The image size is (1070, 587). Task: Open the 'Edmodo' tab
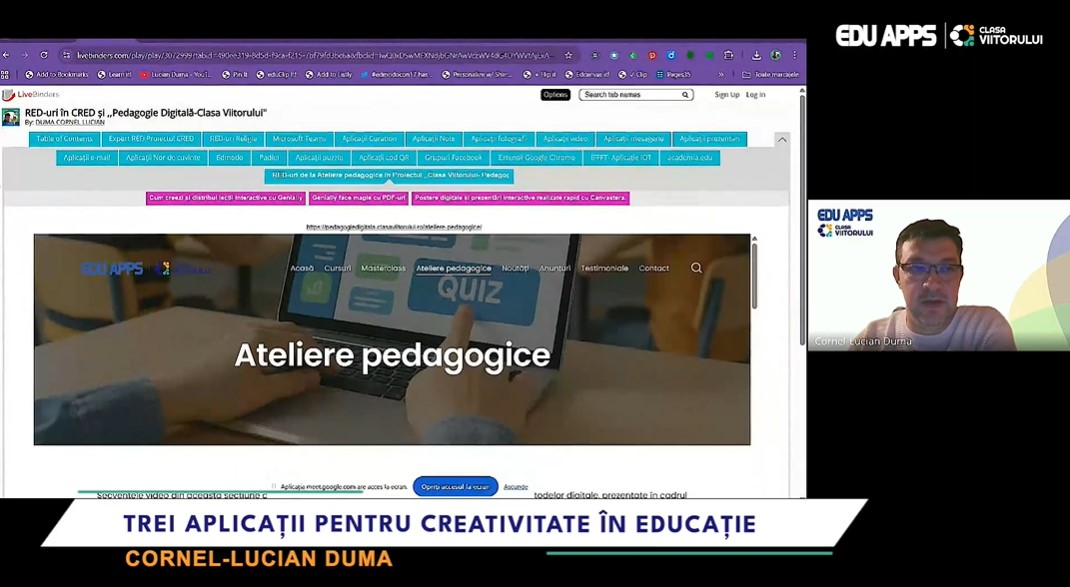click(229, 158)
